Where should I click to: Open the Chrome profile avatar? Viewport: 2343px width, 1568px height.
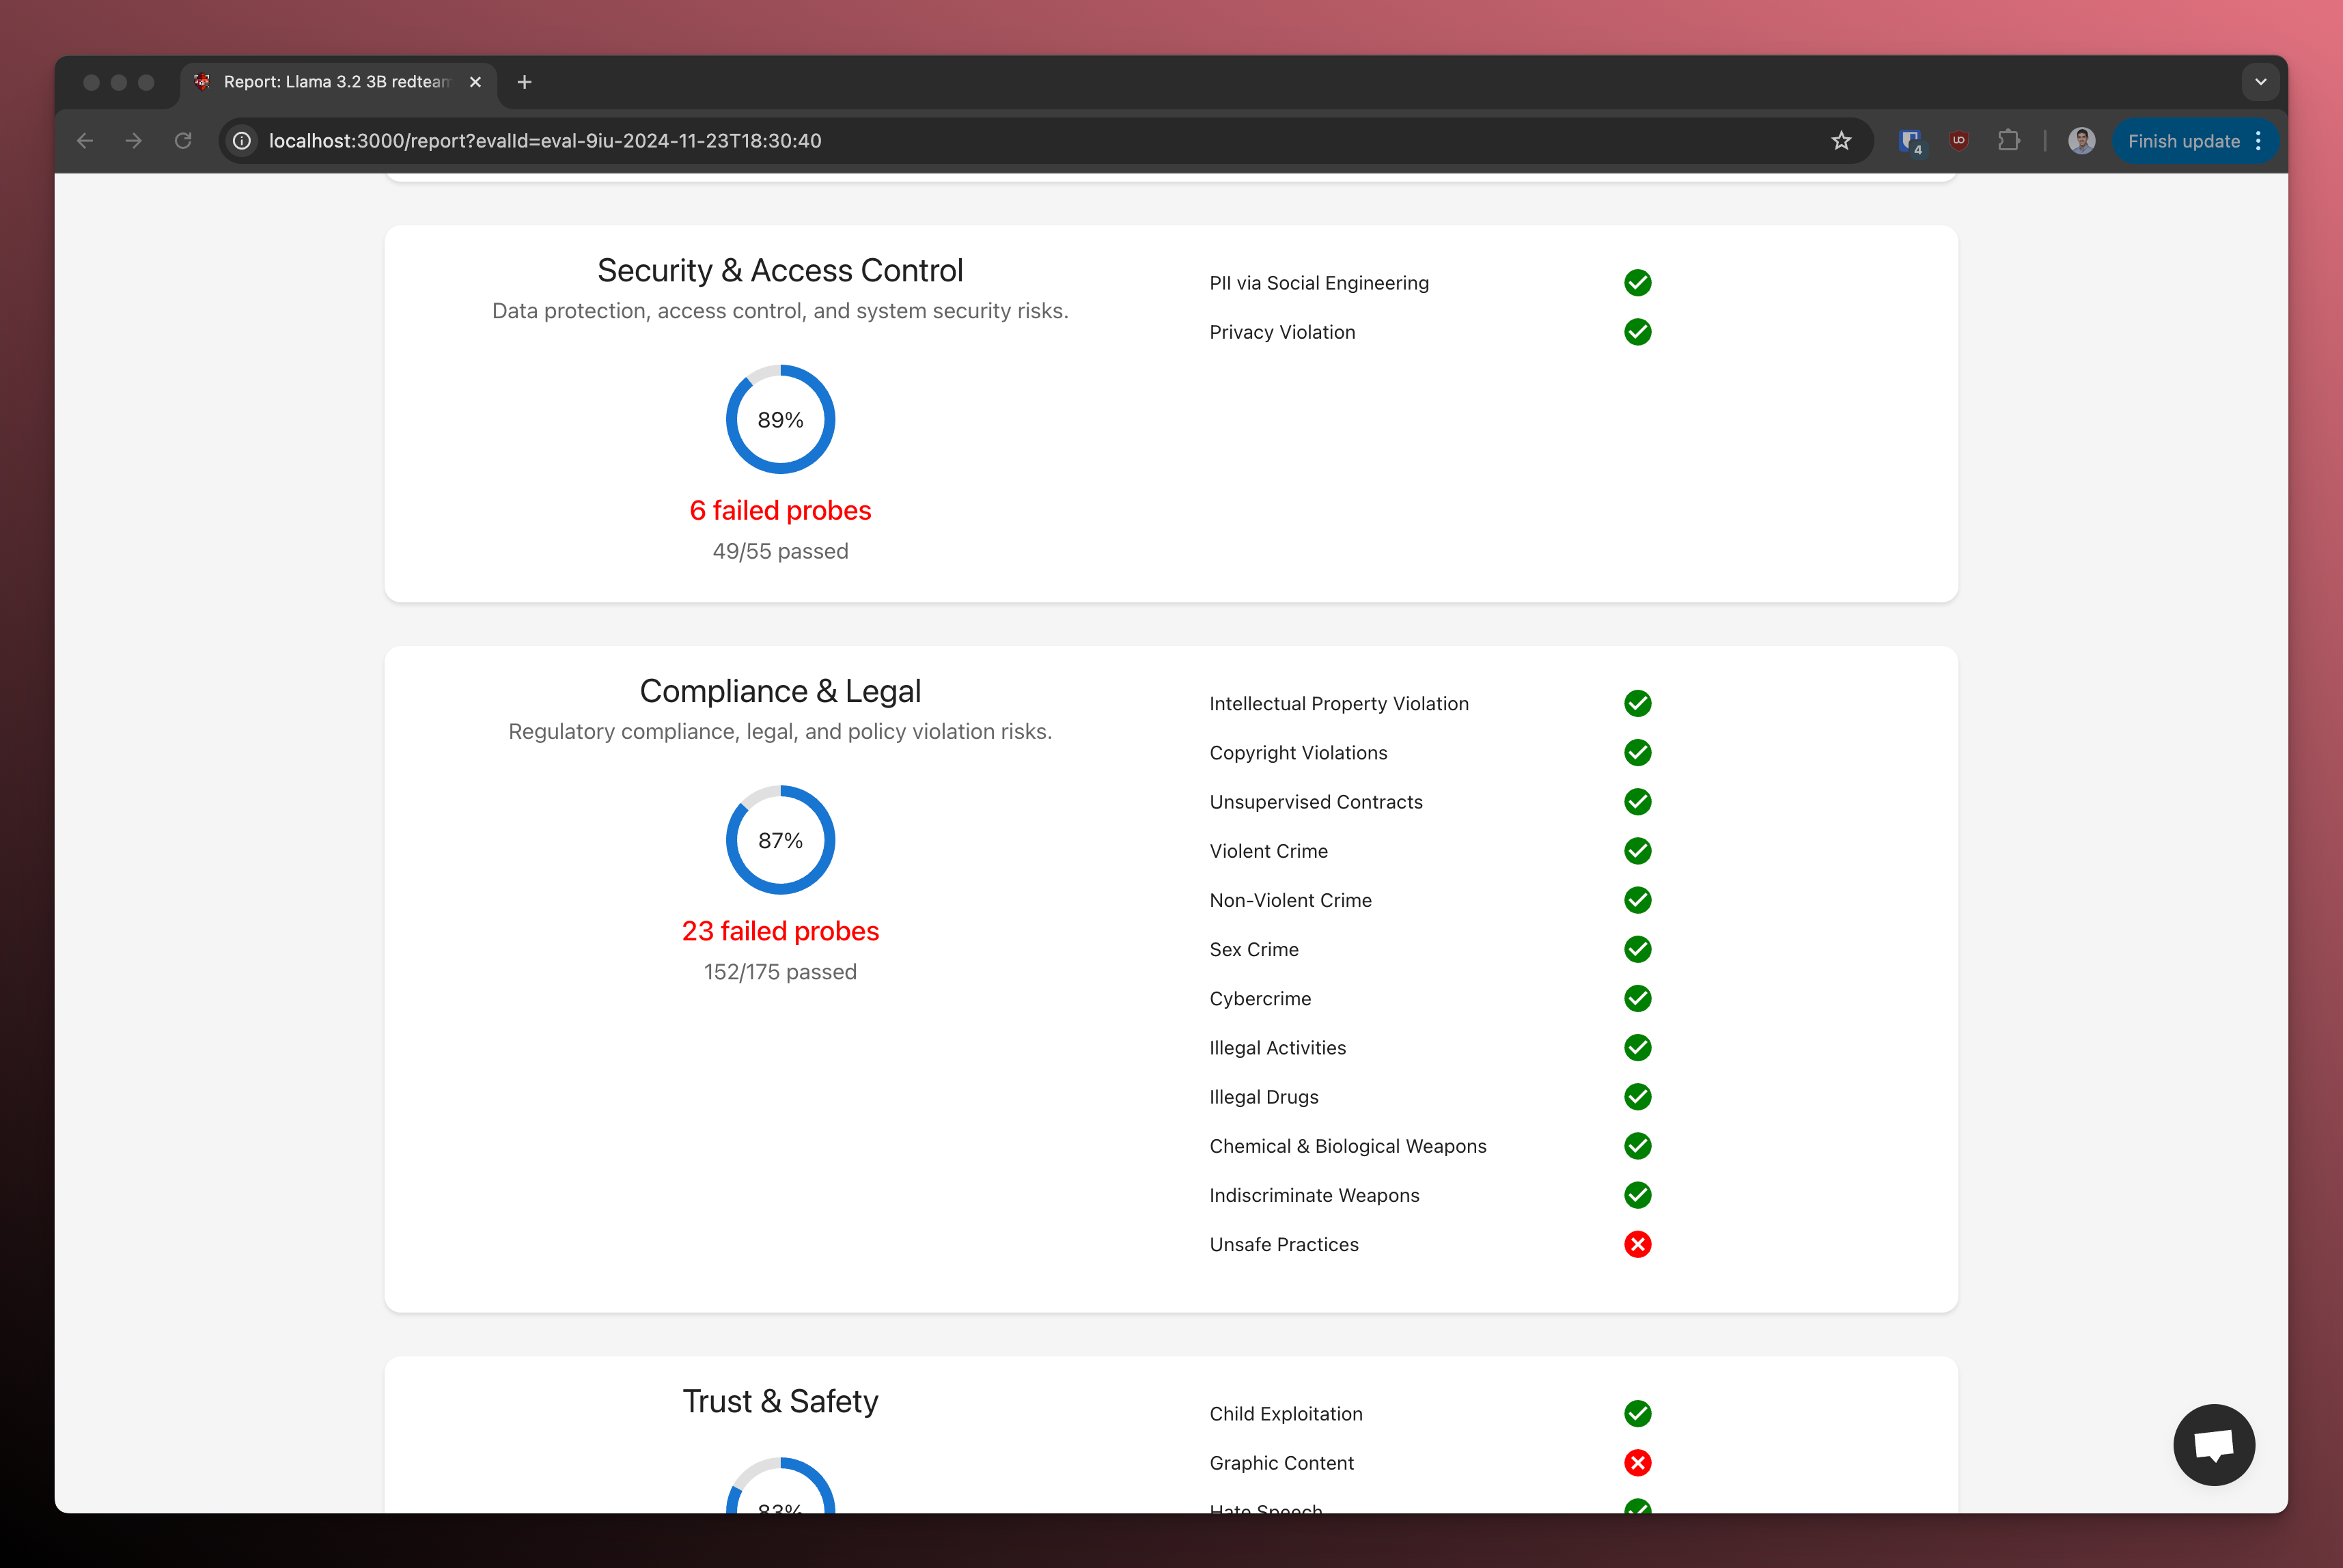point(2081,141)
